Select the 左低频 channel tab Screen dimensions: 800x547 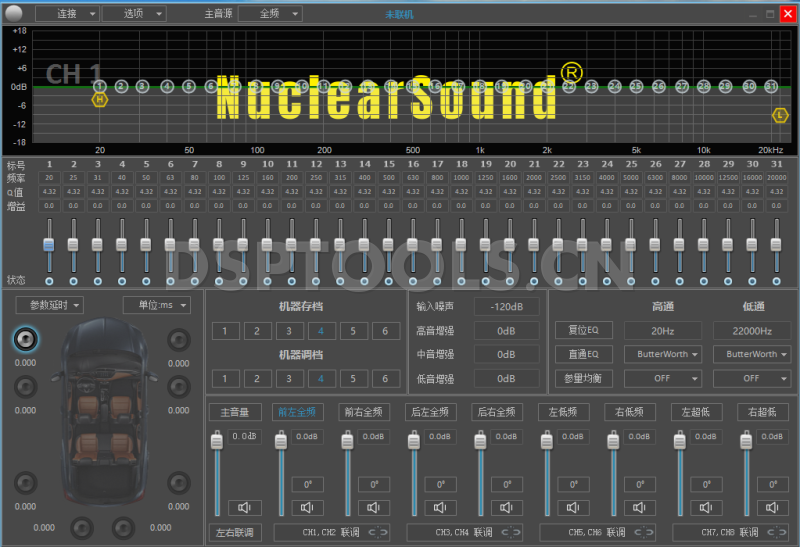[563, 412]
